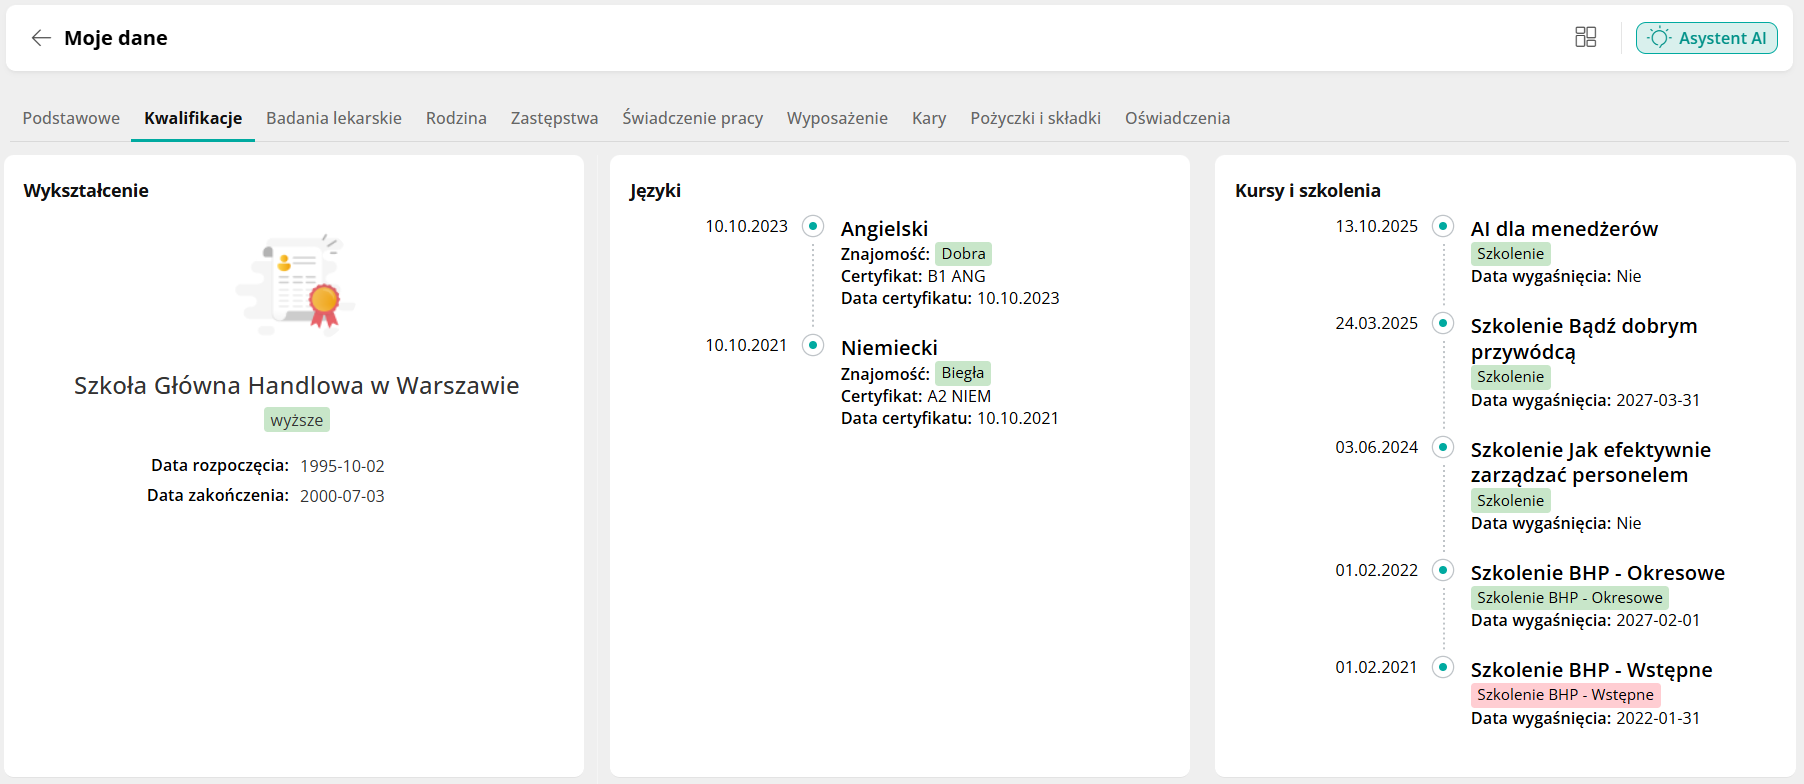Image resolution: width=1804 pixels, height=784 pixels.
Task: Click the Angielski language title
Action: (x=884, y=229)
